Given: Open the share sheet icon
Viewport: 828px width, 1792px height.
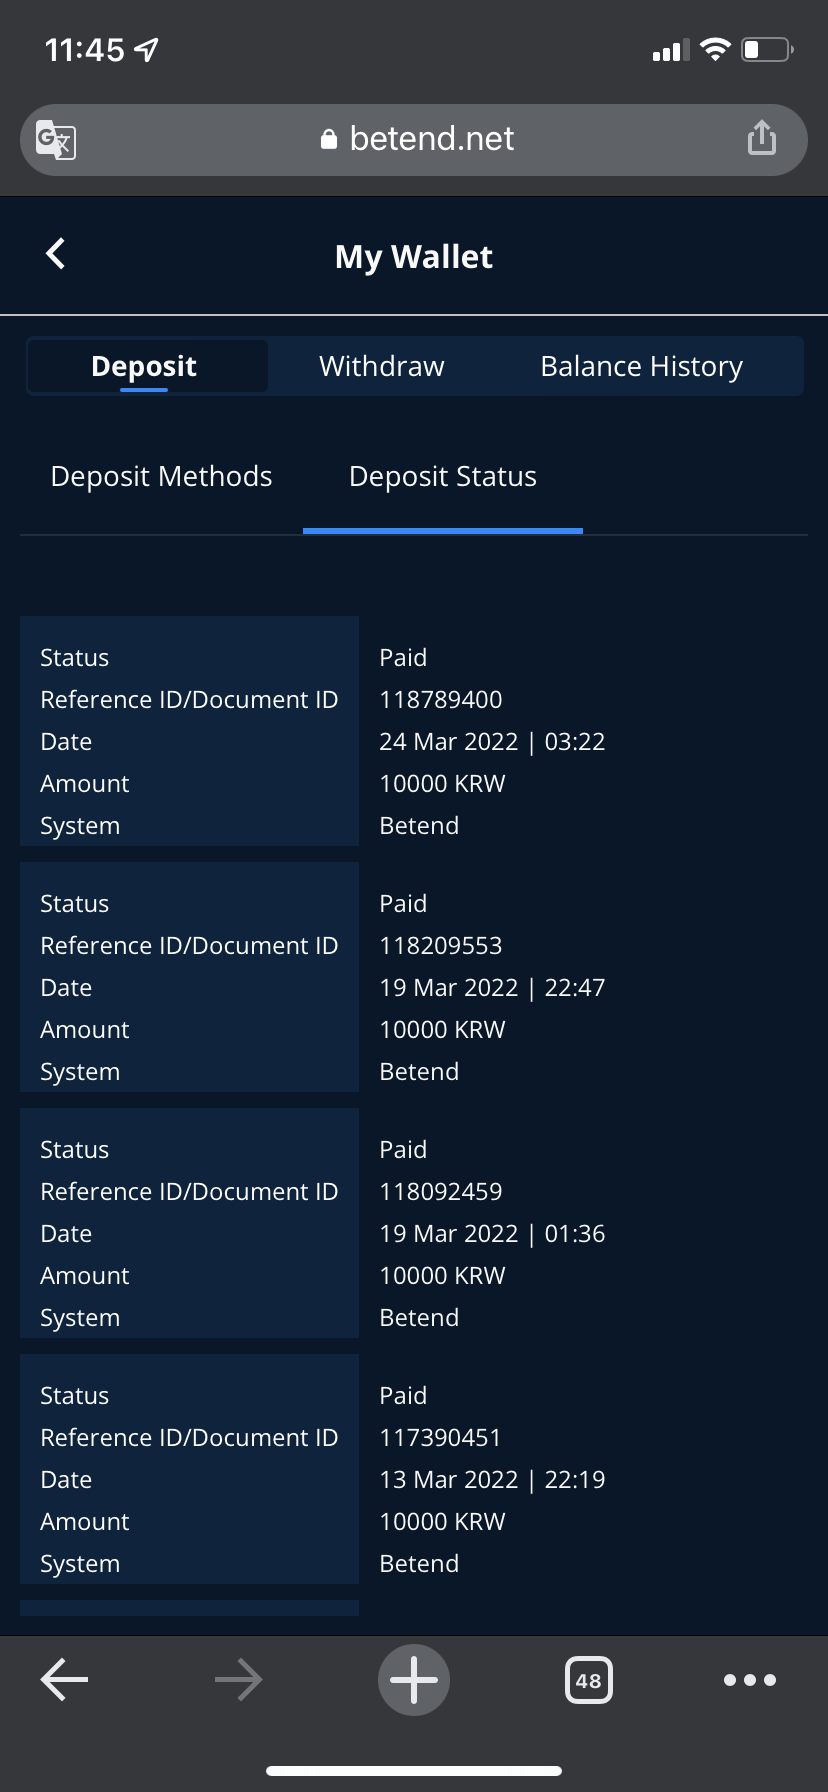Looking at the screenshot, I should 762,138.
